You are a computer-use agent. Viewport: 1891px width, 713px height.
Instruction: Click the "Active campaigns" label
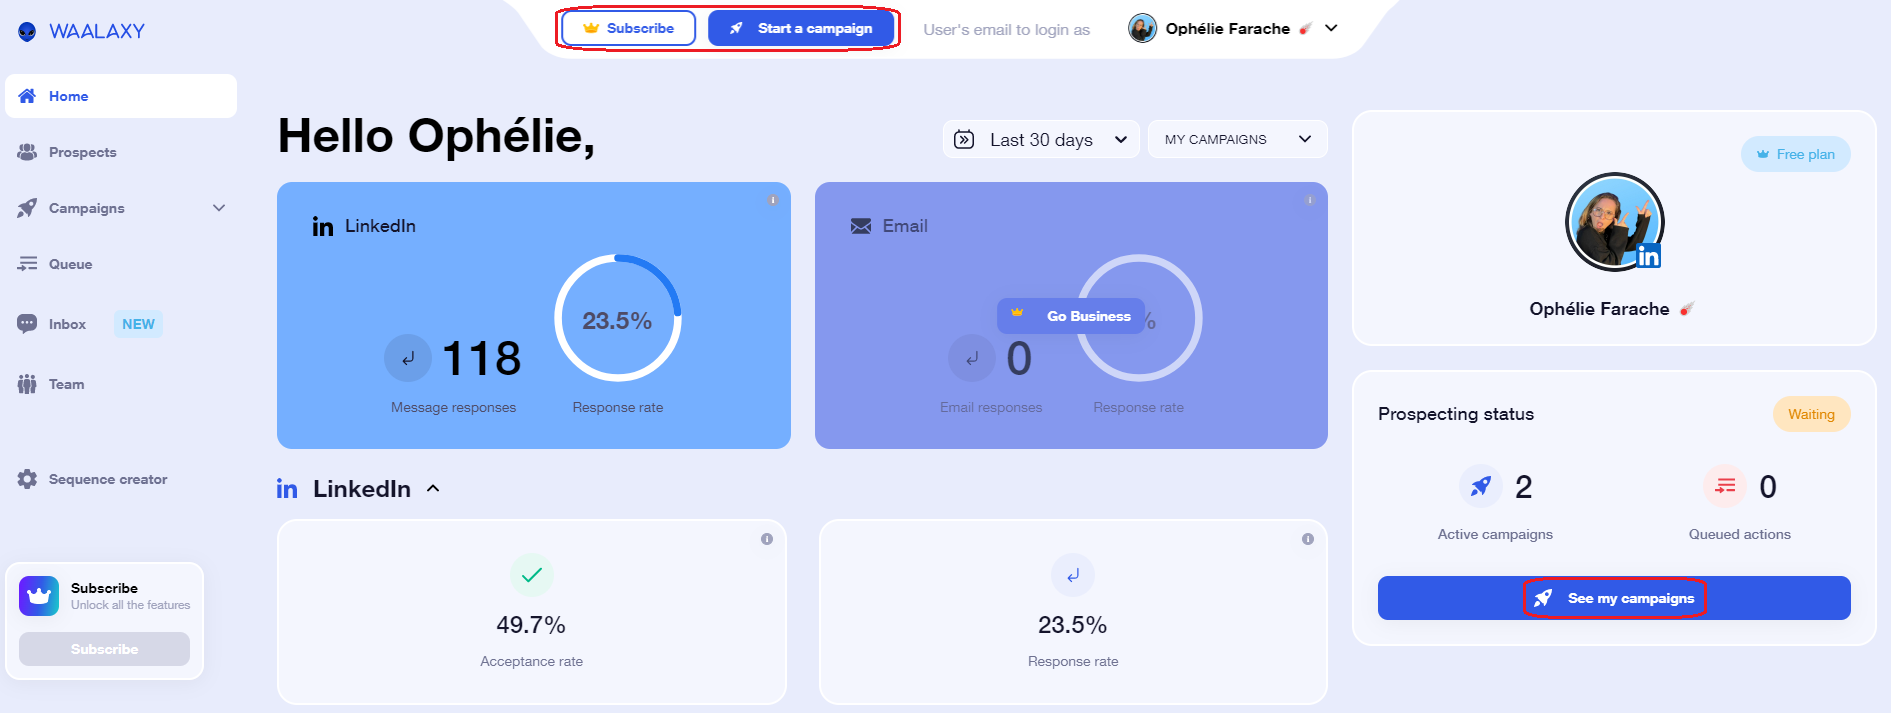click(x=1495, y=534)
